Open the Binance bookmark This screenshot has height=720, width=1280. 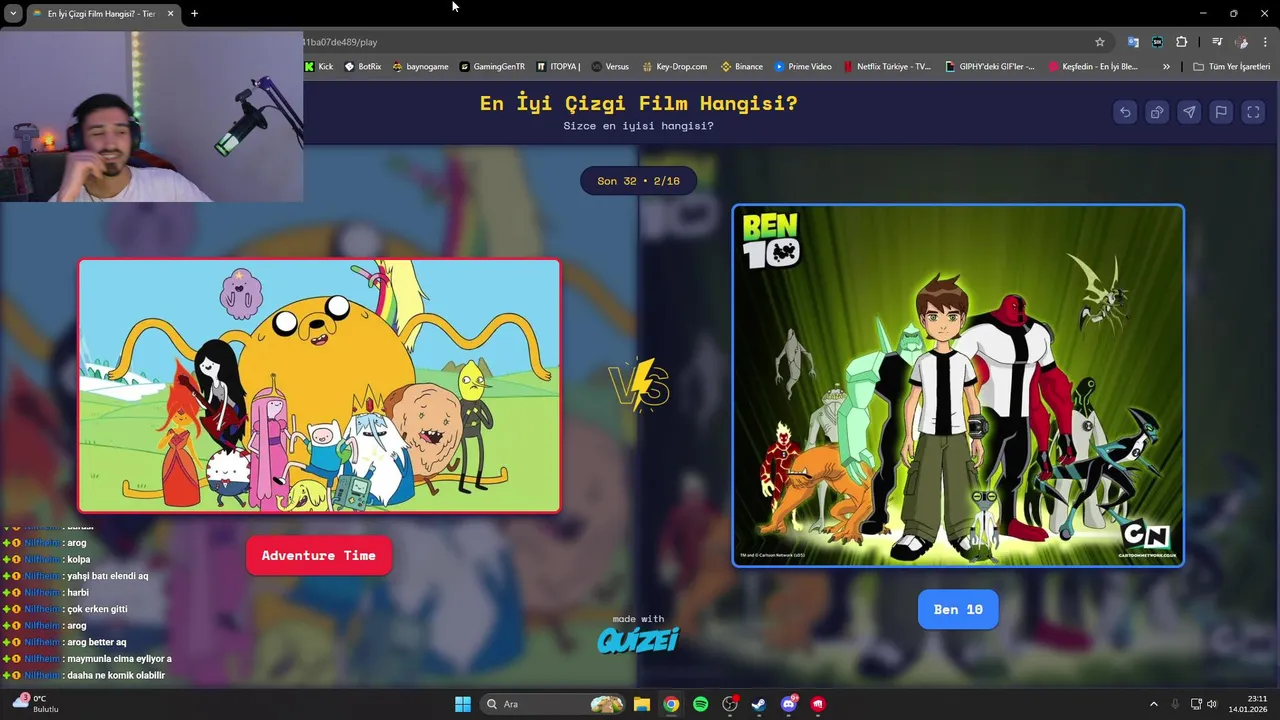click(x=741, y=67)
